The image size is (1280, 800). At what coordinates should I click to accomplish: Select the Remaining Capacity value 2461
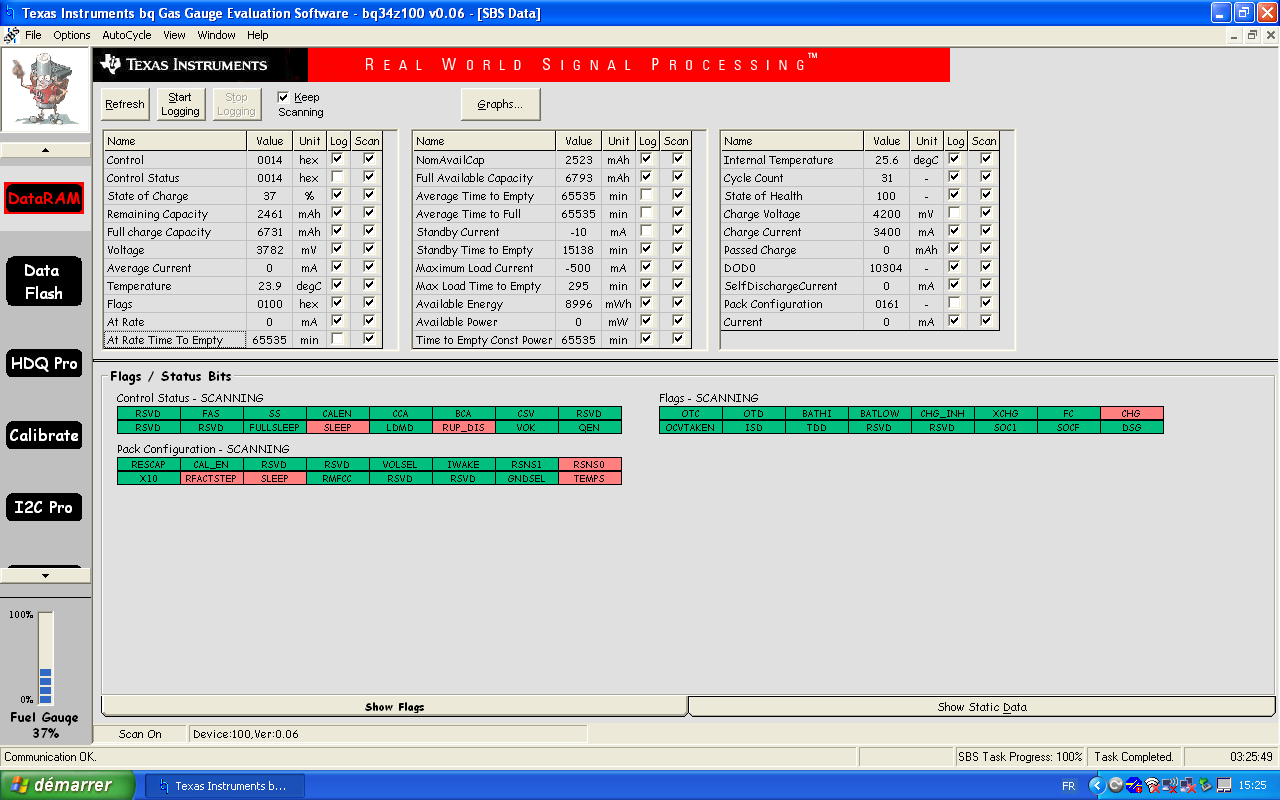click(270, 214)
